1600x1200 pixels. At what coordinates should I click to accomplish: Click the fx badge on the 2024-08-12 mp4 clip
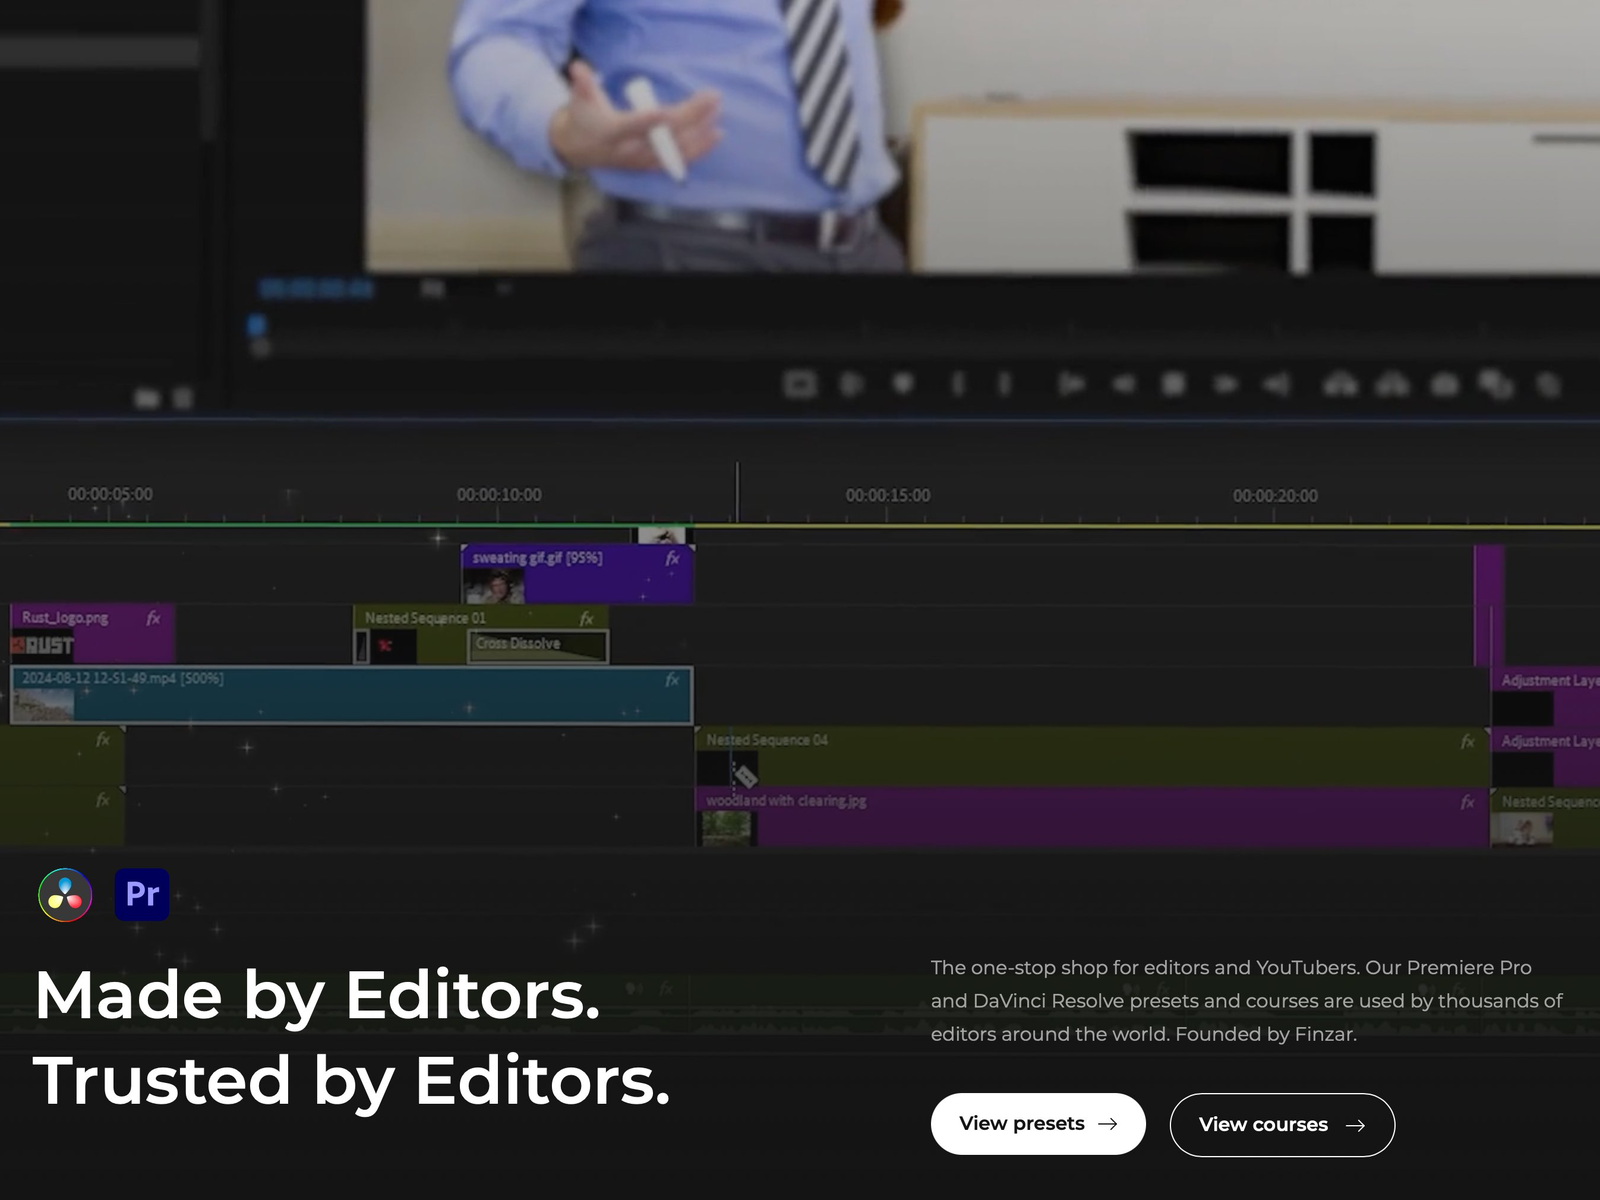[x=673, y=680]
